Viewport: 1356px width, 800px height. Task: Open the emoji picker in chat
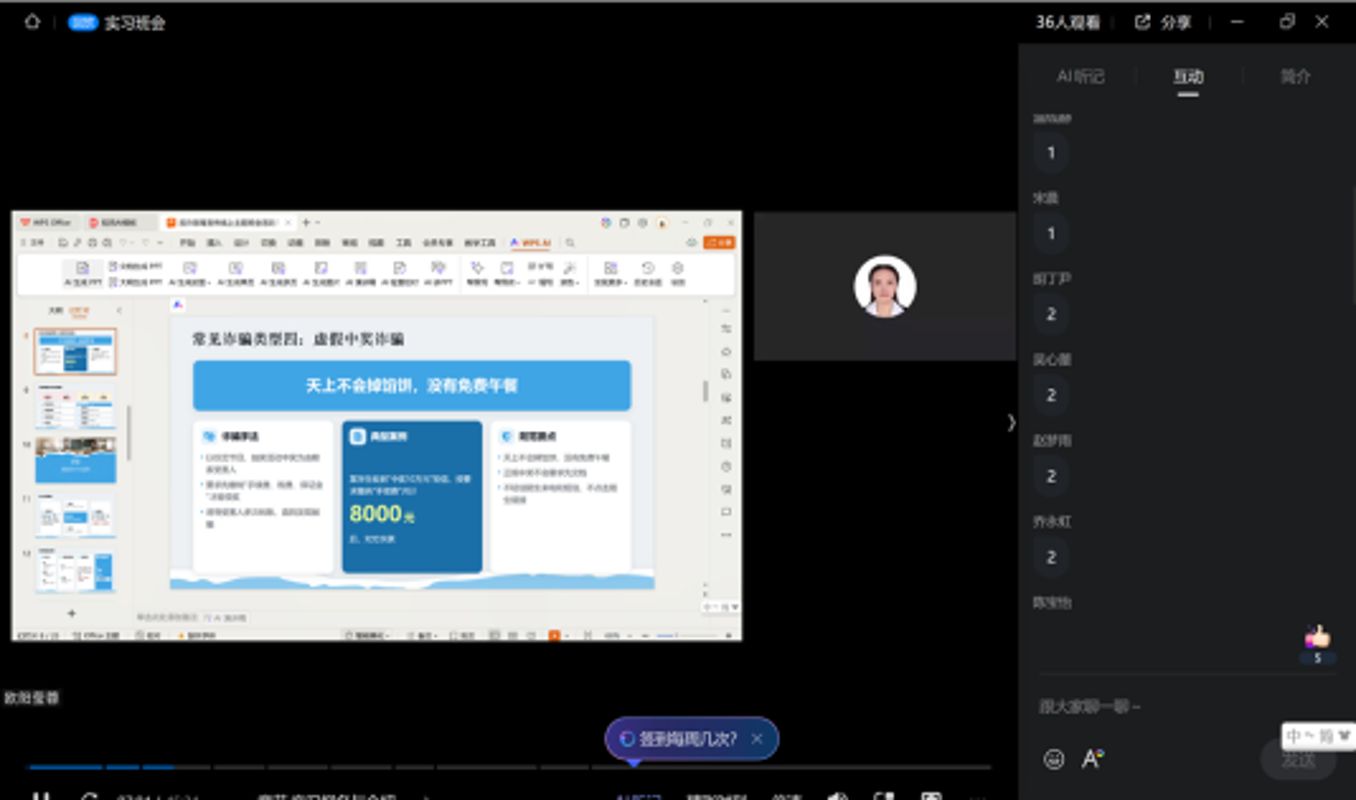coord(1054,759)
